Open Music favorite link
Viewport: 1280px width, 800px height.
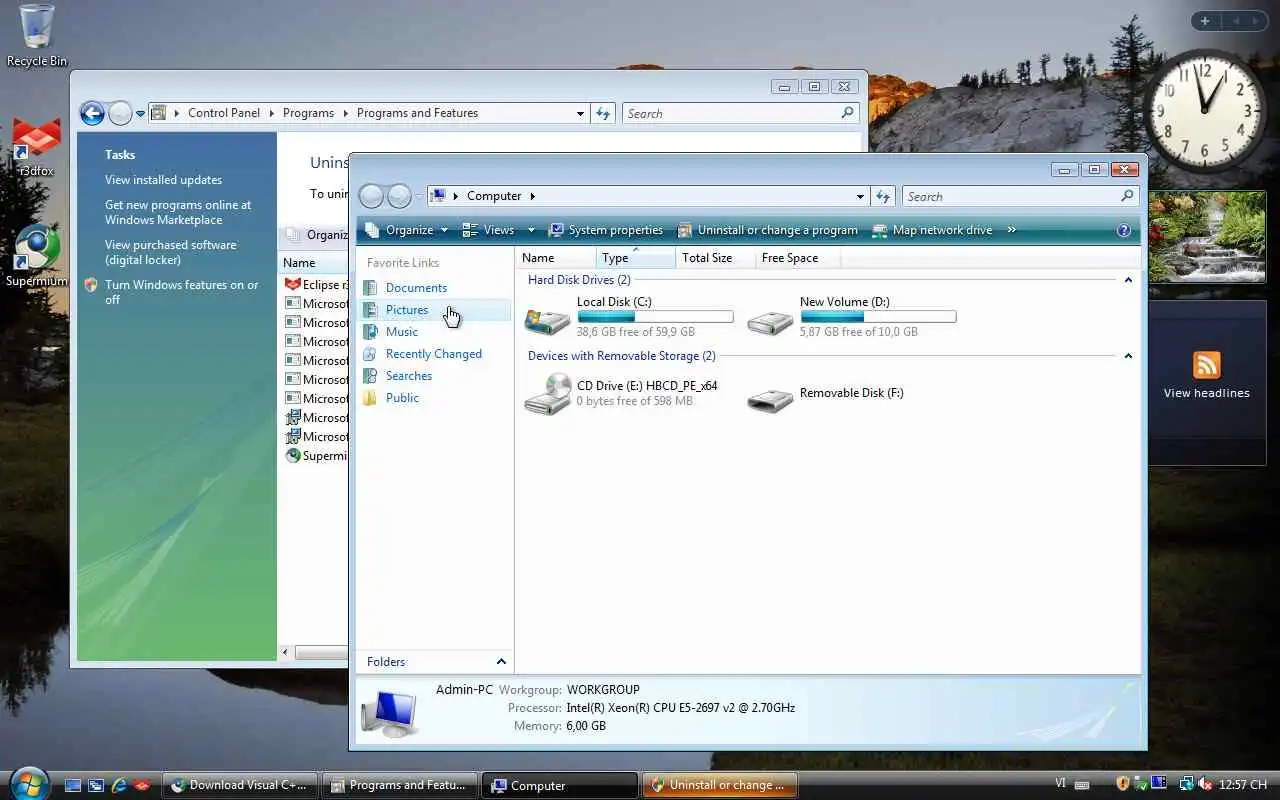click(402, 332)
